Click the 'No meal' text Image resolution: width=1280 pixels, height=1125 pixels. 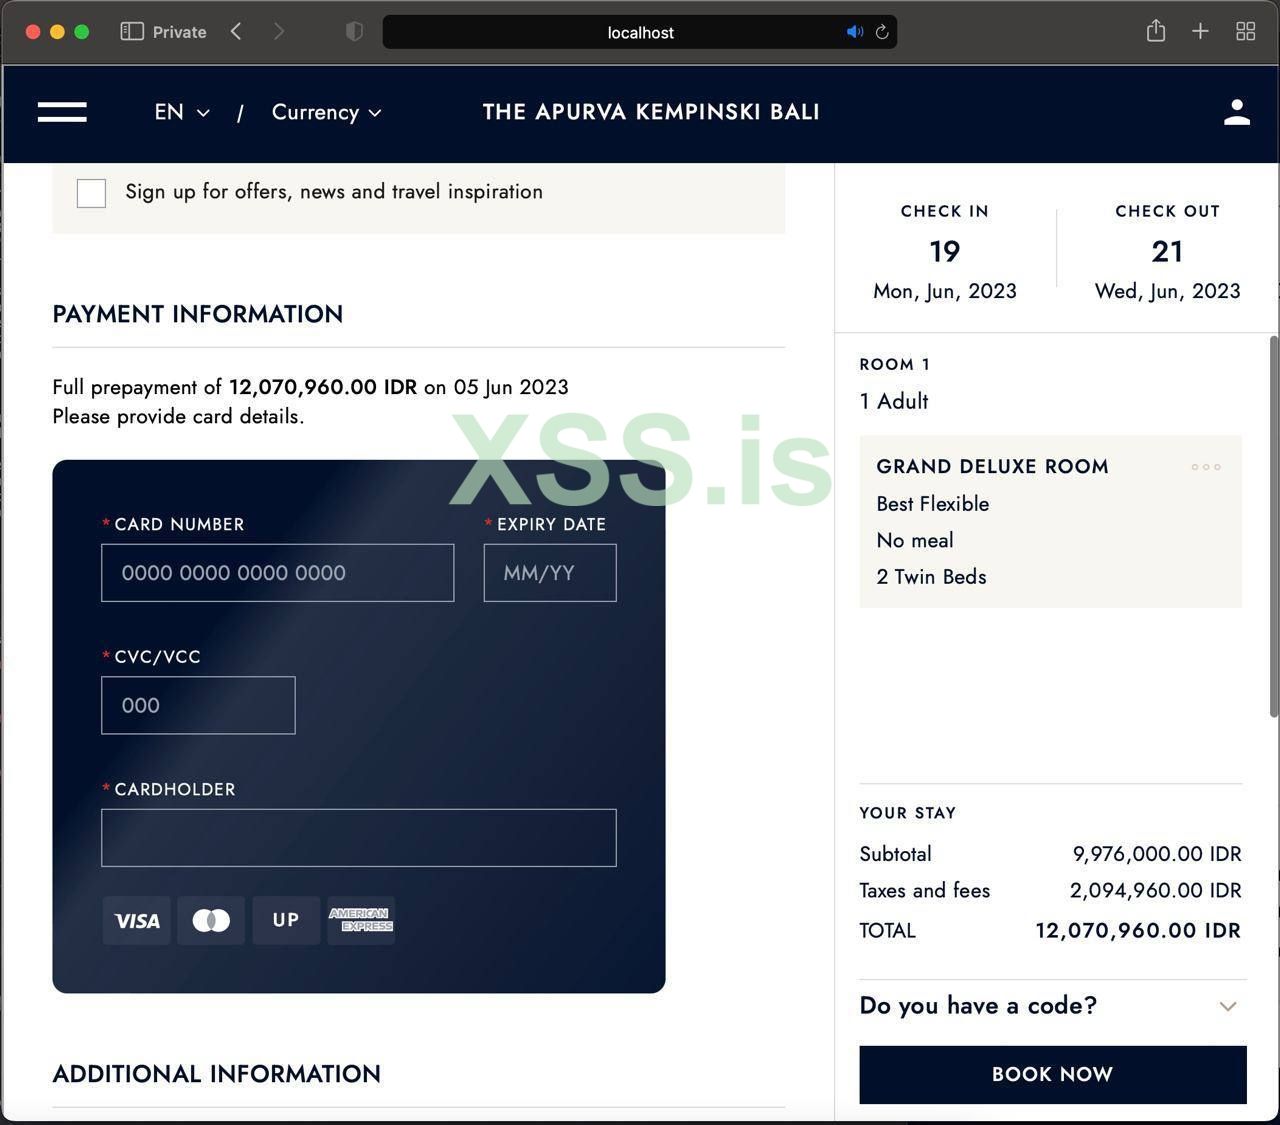pos(915,541)
